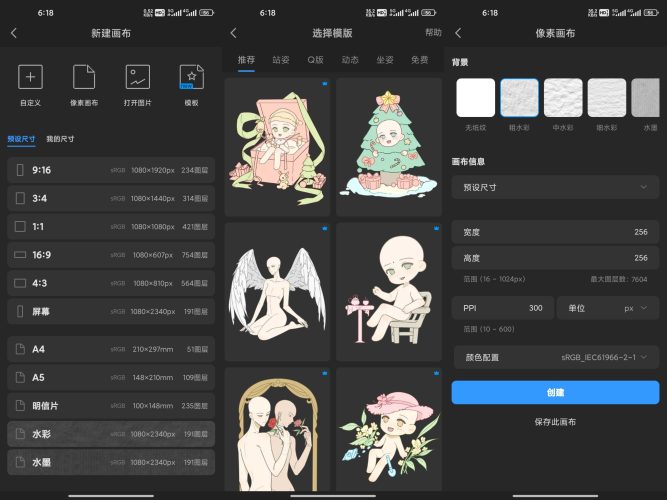Tap the 自定义 custom canvas icon

(x=31, y=77)
